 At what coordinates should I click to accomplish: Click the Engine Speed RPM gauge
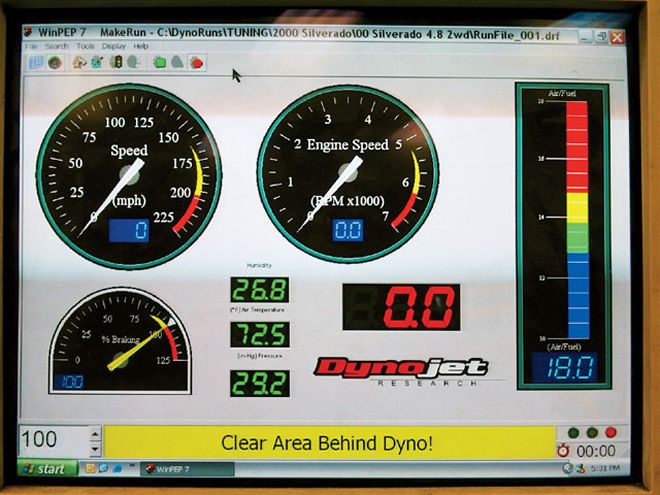348,174
